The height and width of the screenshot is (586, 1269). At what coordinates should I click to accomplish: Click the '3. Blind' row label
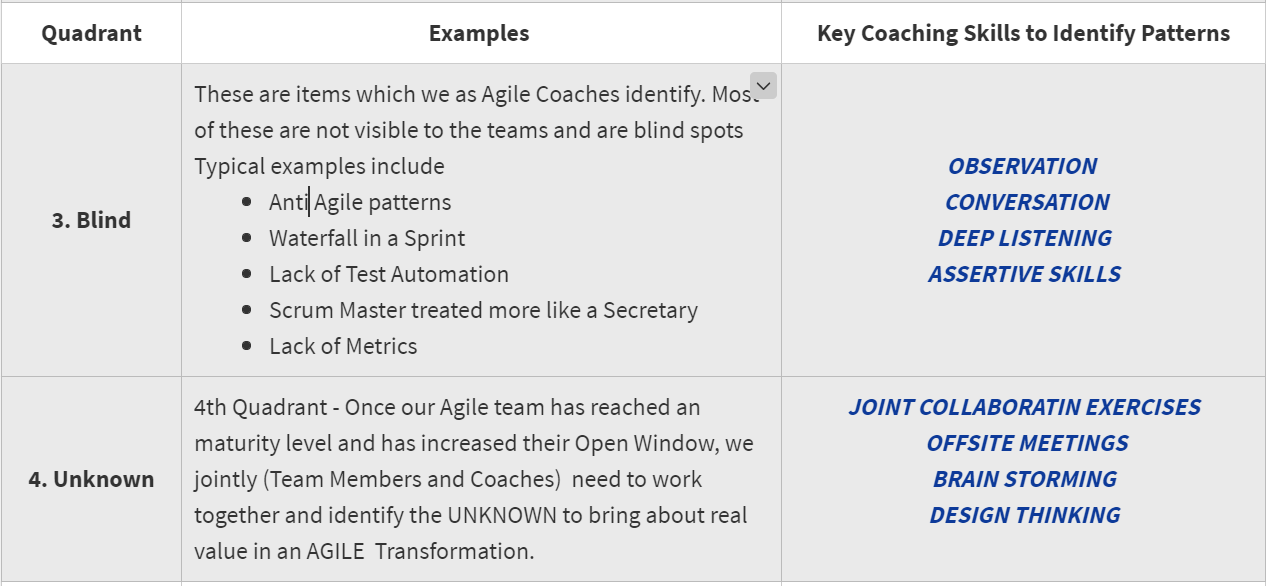tap(91, 220)
